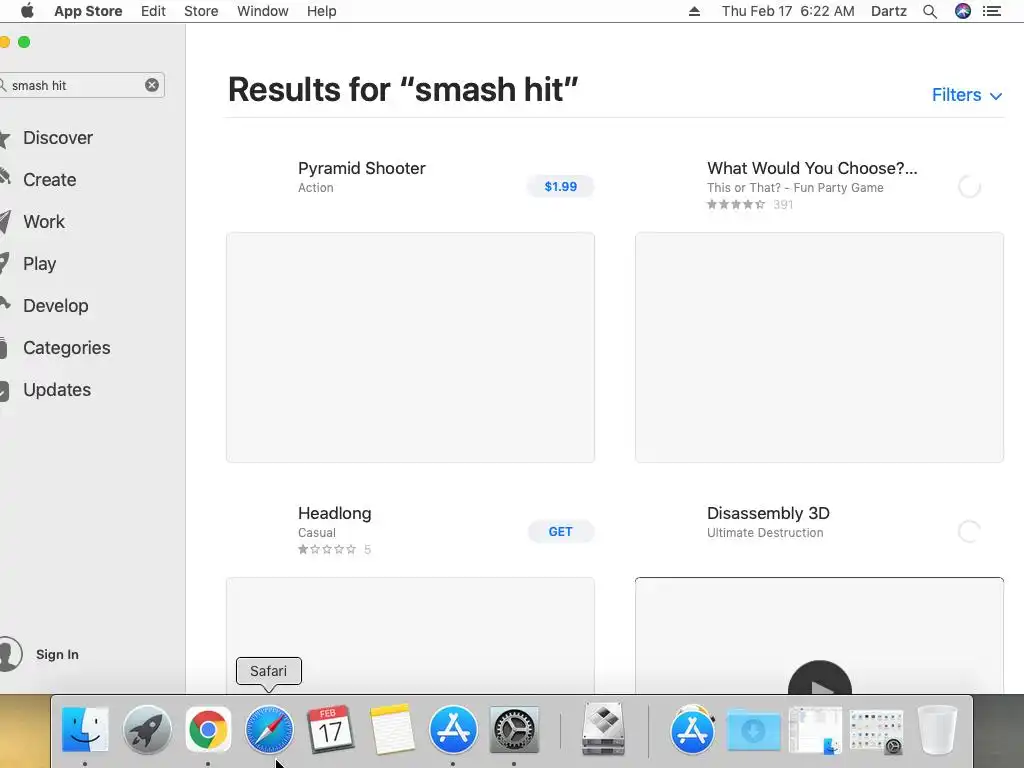Click the green zoom window button

click(24, 42)
